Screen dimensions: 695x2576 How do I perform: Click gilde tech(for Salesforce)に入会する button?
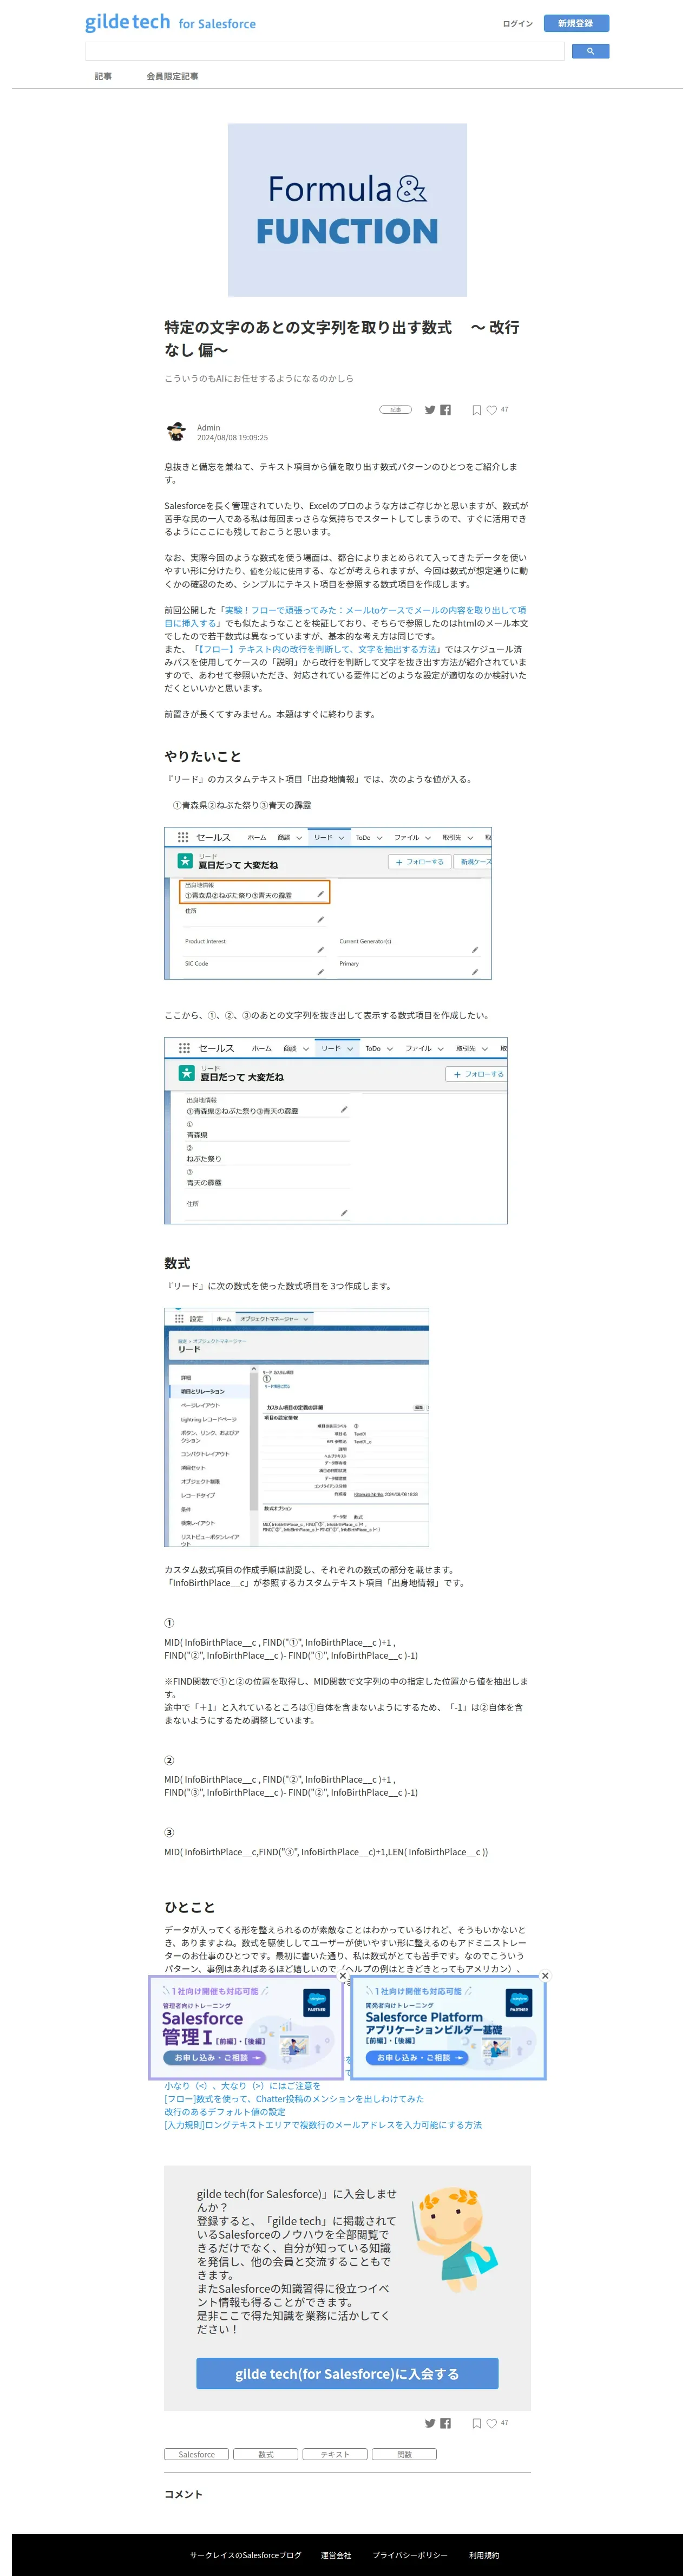[x=347, y=2374]
